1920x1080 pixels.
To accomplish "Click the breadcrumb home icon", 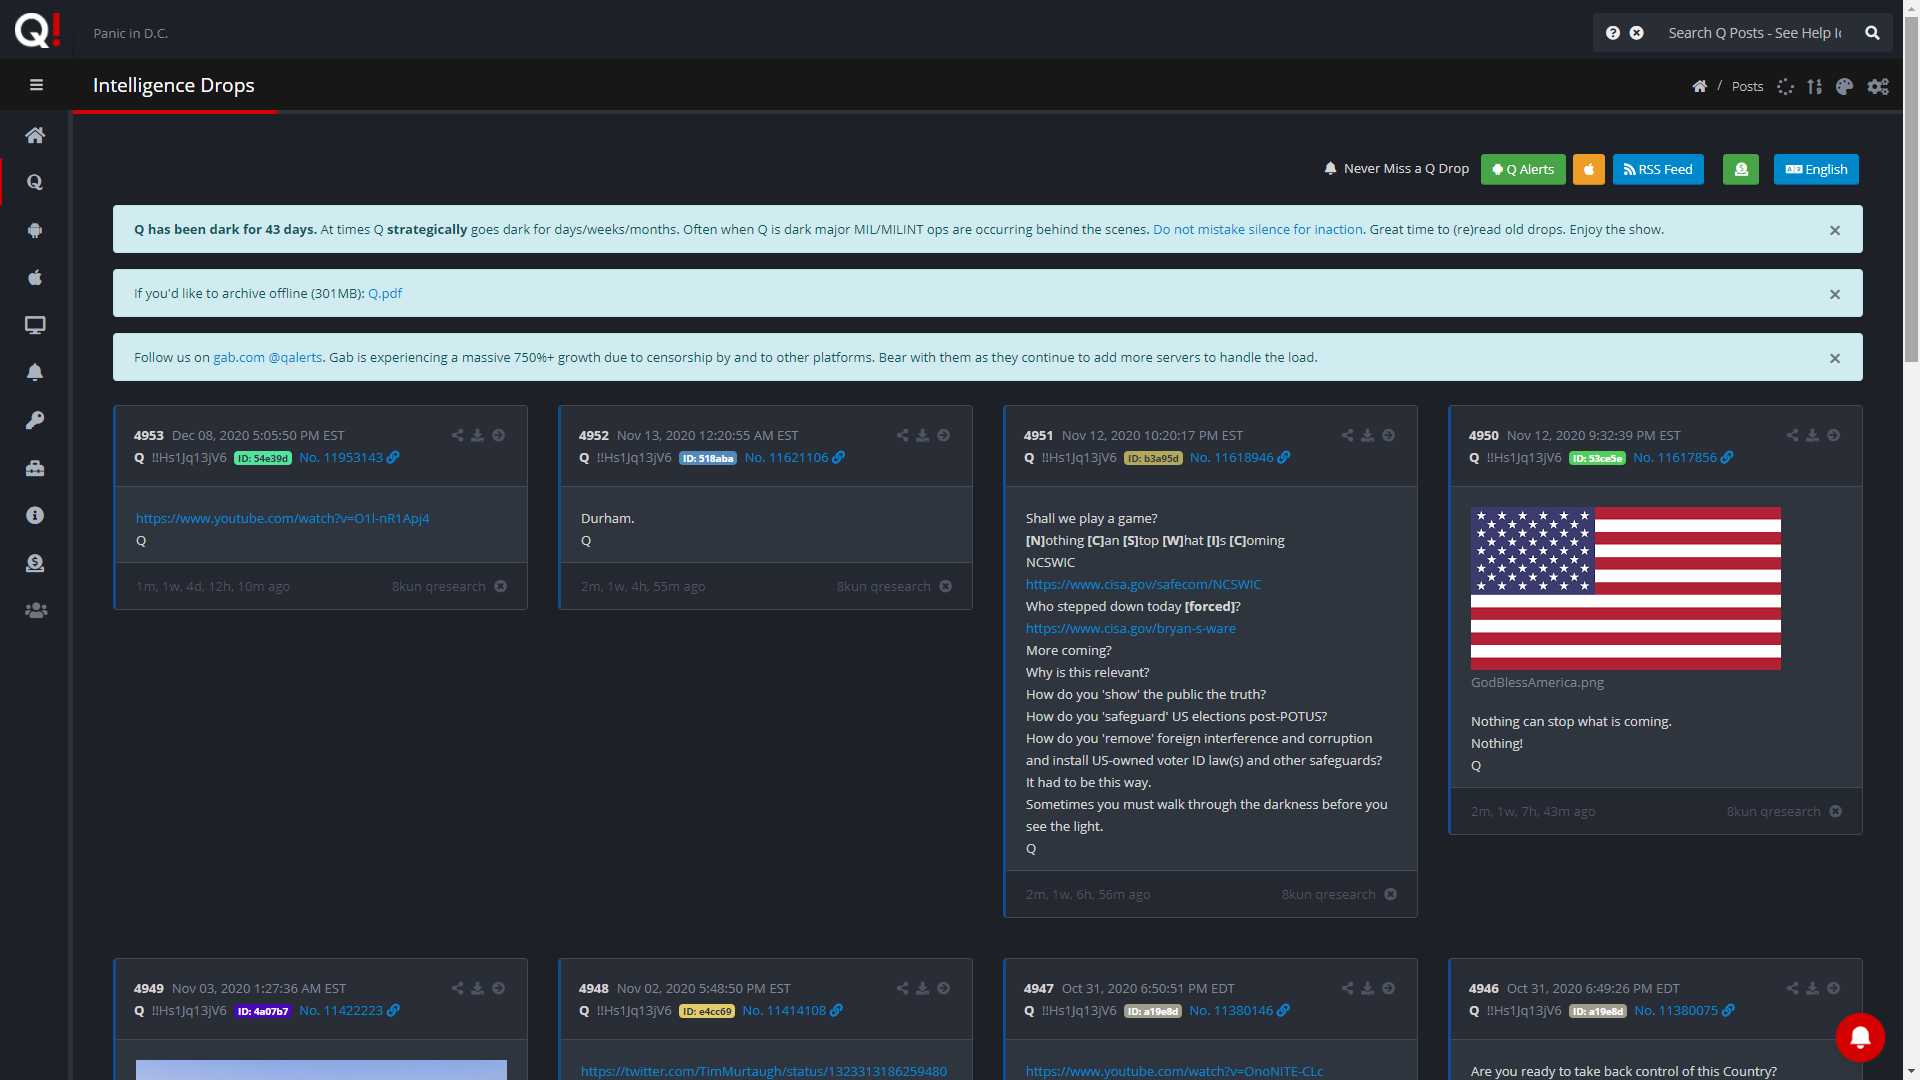I will tap(1699, 87).
